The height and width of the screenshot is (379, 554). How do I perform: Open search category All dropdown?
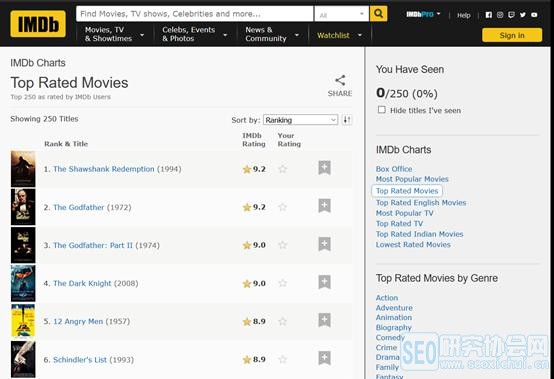point(341,14)
